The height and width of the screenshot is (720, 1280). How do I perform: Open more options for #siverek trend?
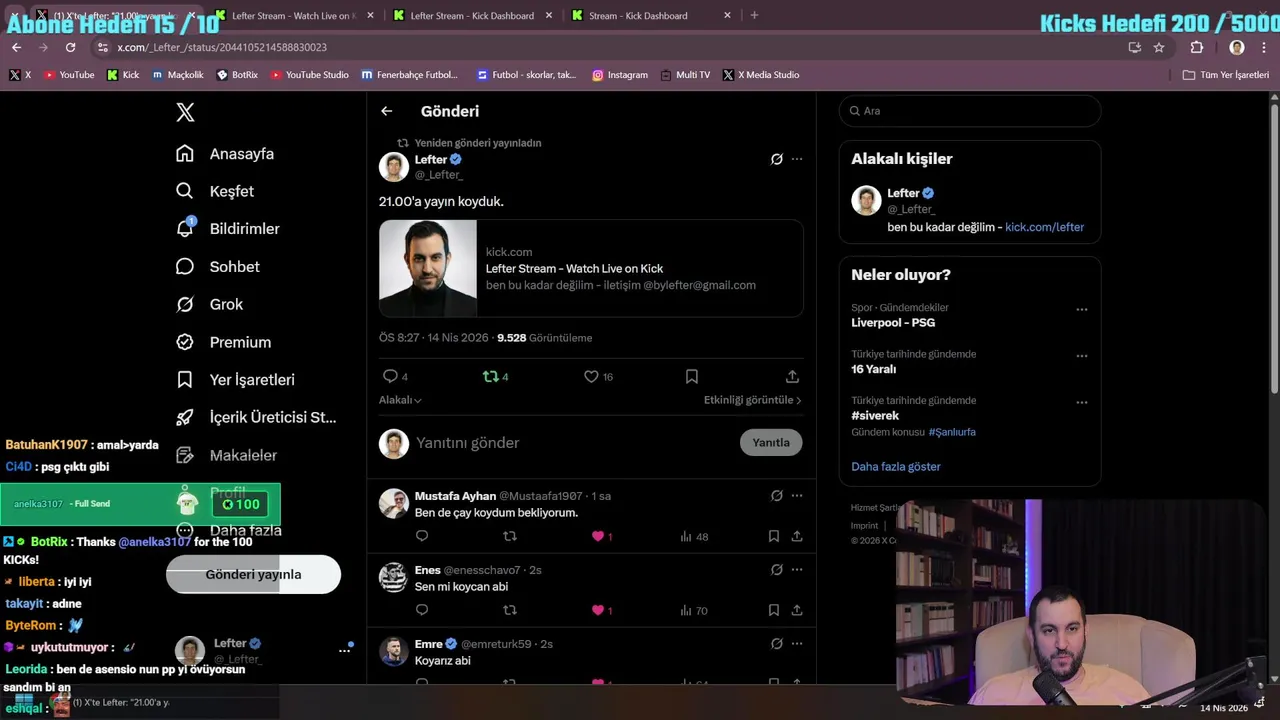[1081, 403]
